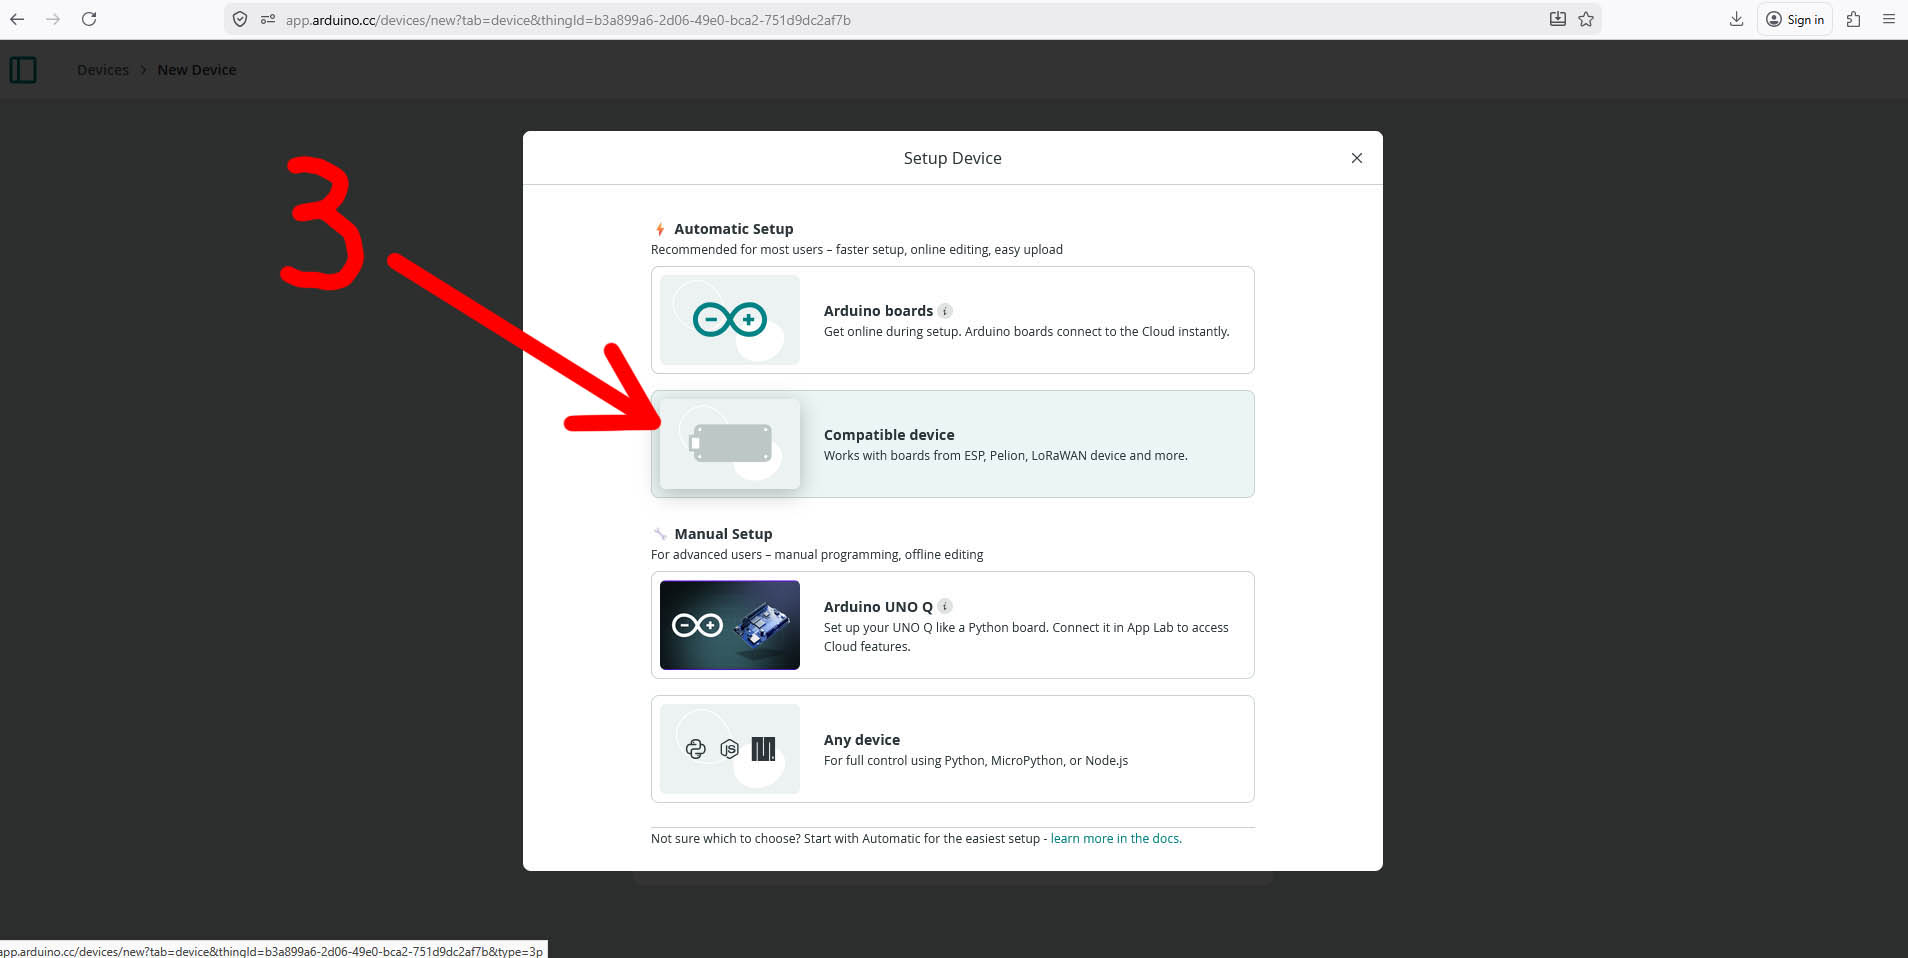Click the Setup Device dialog title
The height and width of the screenshot is (958, 1908).
(x=953, y=158)
